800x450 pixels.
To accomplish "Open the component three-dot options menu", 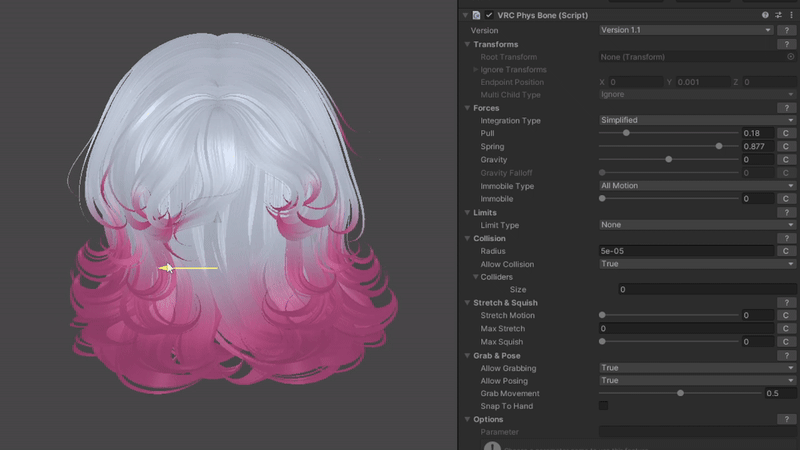I will pos(791,16).
